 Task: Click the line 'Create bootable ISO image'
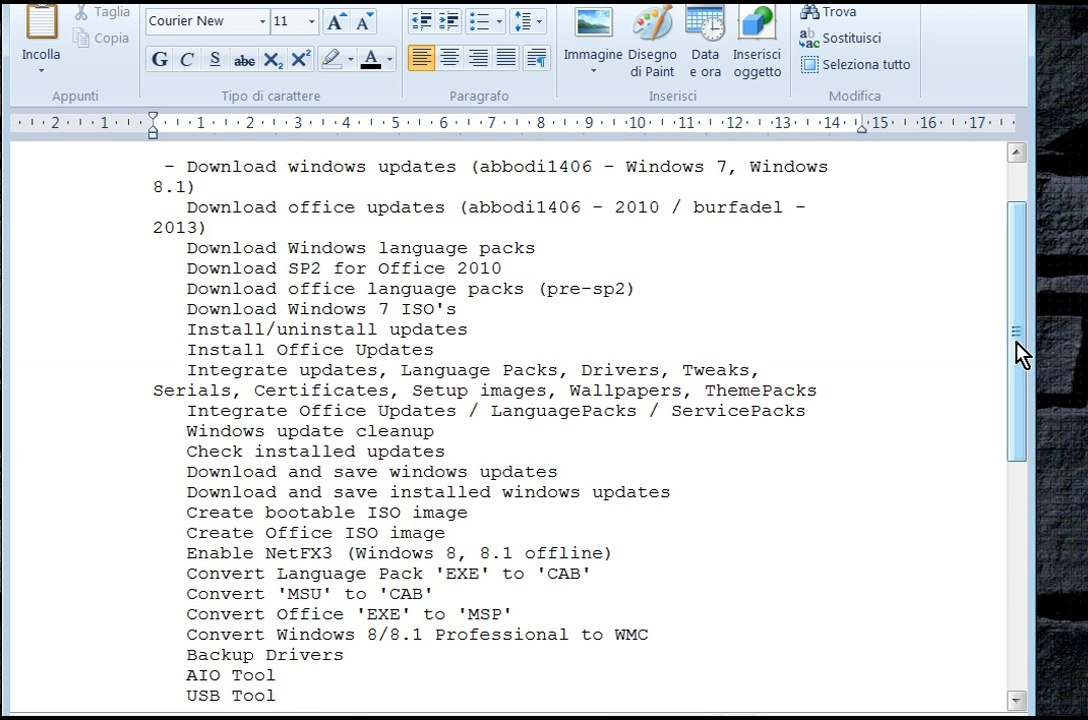pos(327,513)
